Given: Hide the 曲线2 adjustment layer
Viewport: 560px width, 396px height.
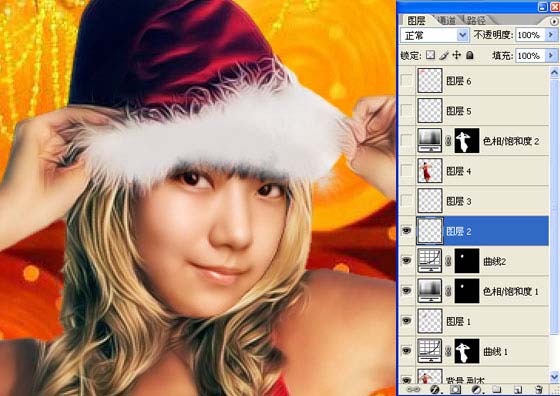Looking at the screenshot, I should tap(407, 261).
